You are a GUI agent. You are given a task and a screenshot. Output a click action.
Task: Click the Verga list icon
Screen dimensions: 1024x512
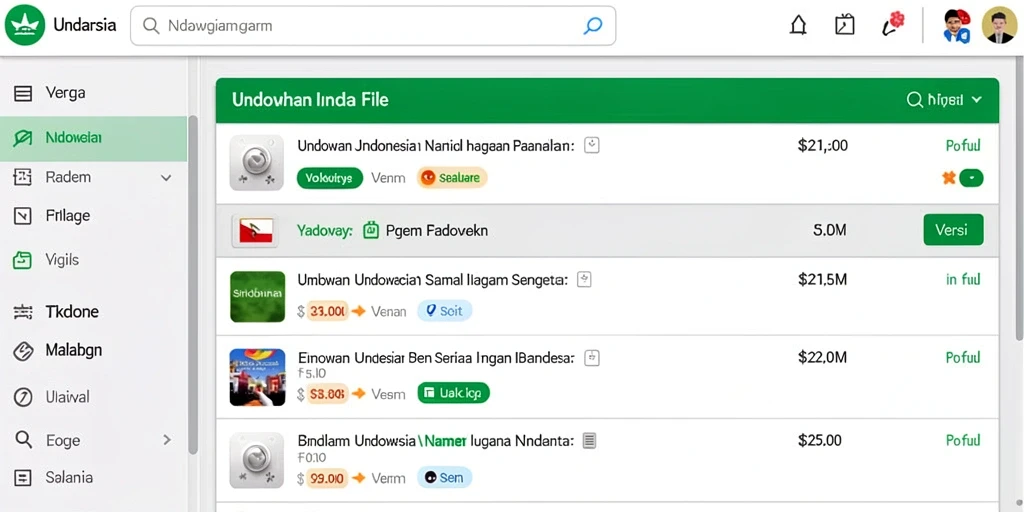coord(23,94)
